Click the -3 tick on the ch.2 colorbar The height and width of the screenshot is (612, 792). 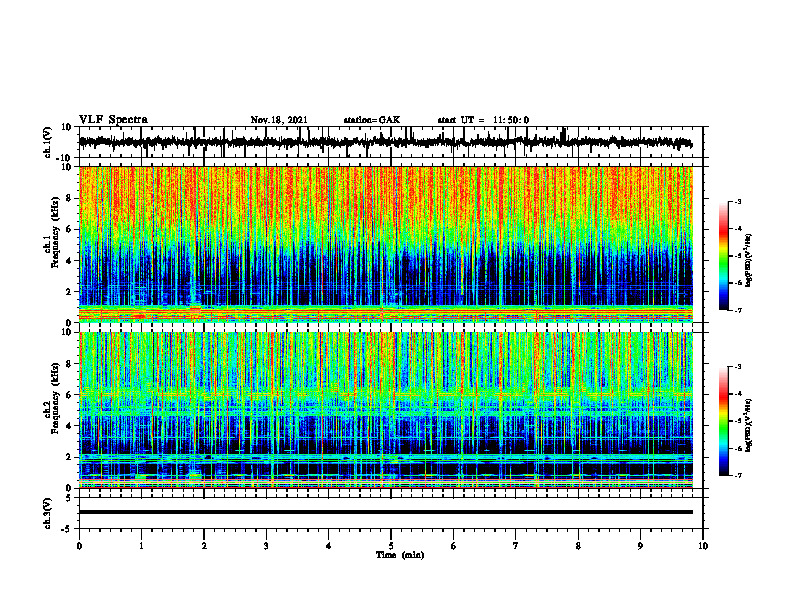pos(738,367)
